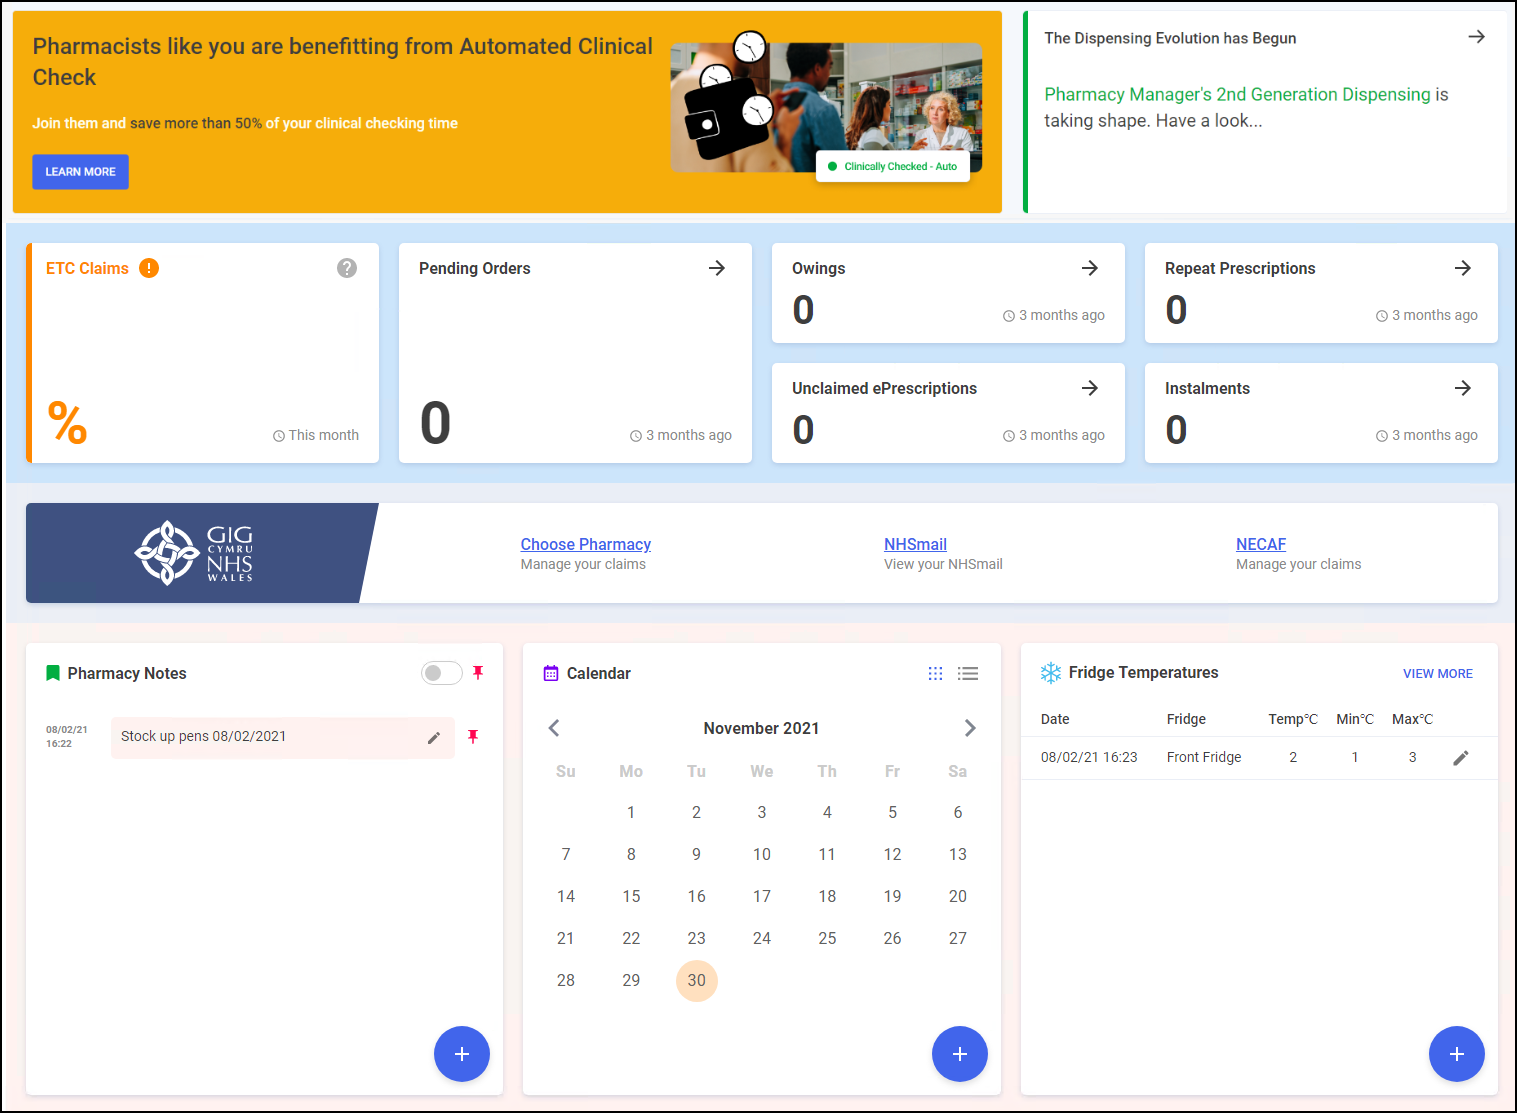
Task: Select November 8 in the calendar
Action: [x=631, y=855]
